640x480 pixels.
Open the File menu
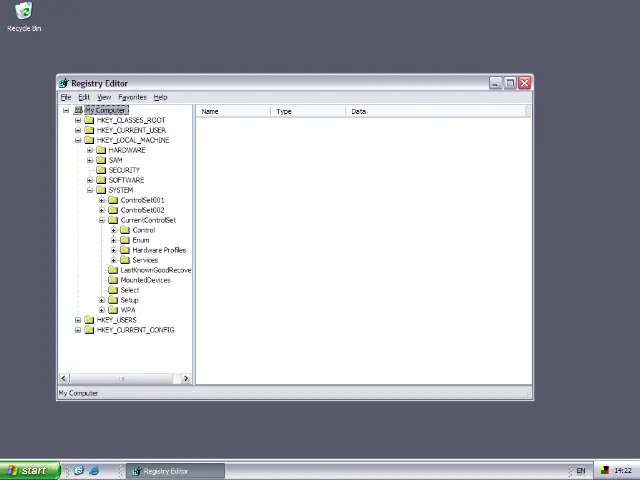point(66,97)
